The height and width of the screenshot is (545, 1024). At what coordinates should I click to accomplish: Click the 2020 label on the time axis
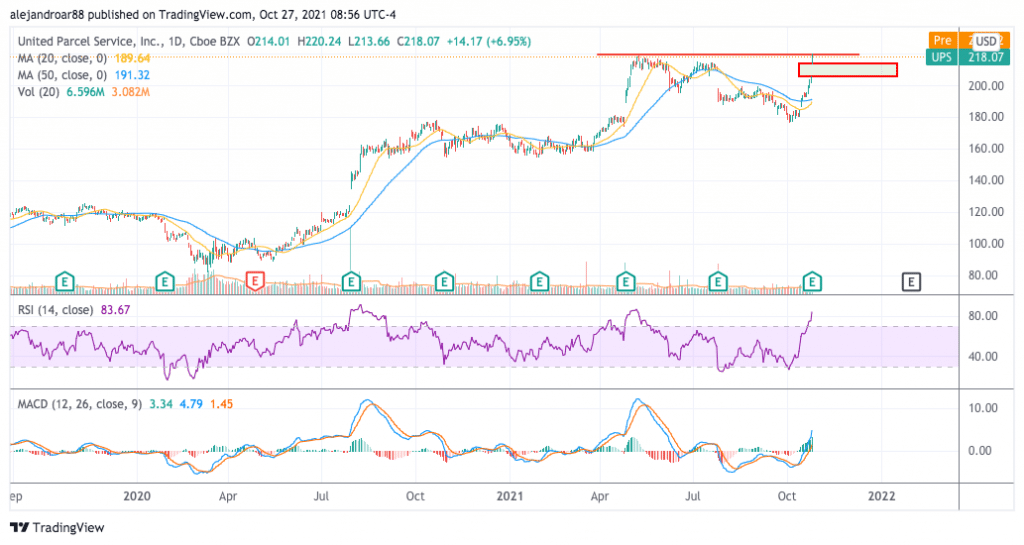click(136, 496)
